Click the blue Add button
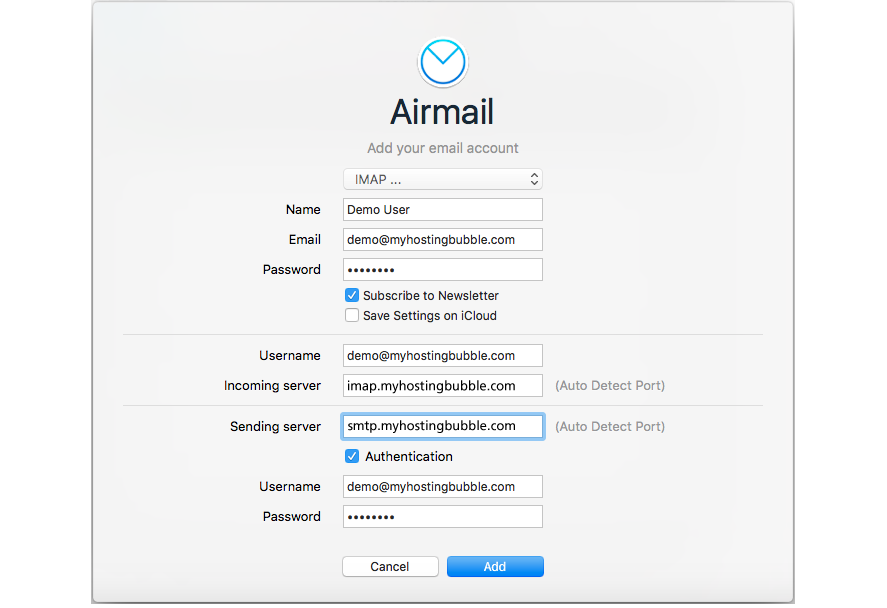Screen dimensions: 887x608 tap(496, 567)
